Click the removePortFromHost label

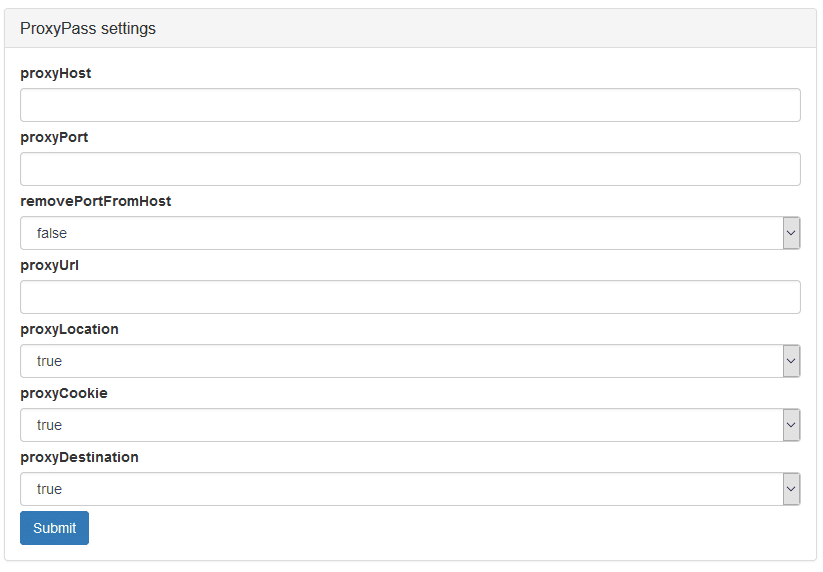(96, 202)
